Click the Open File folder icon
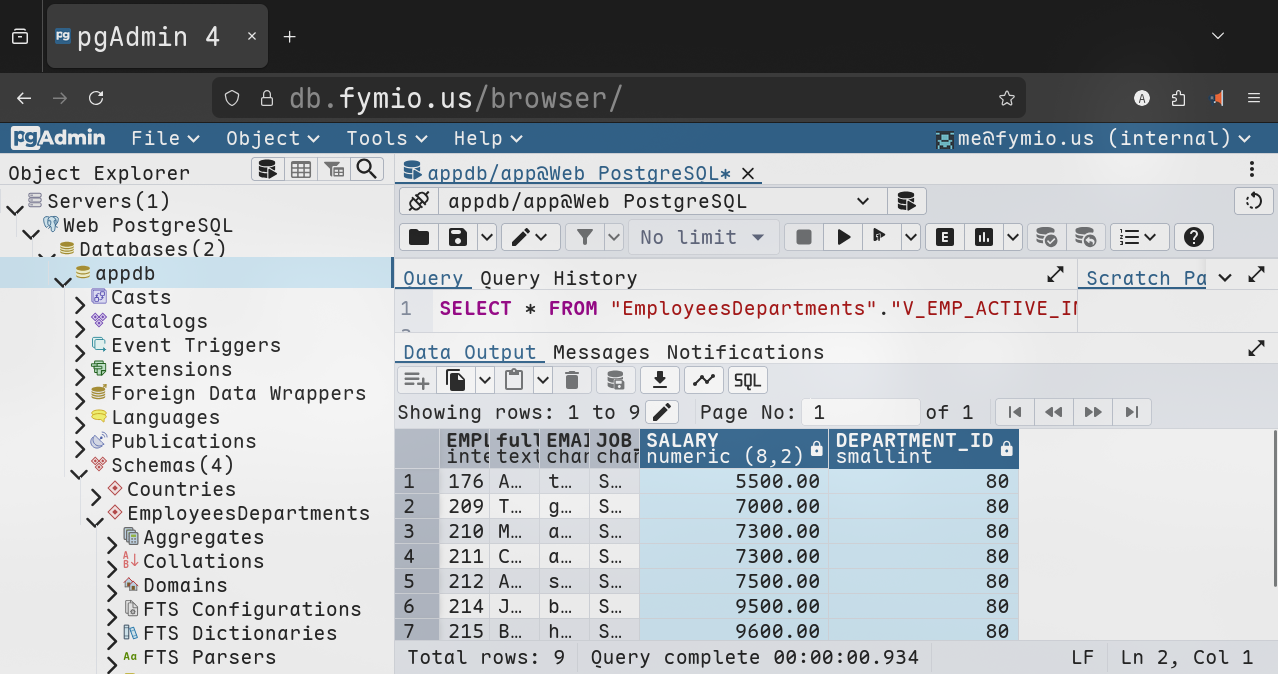Image resolution: width=1278 pixels, height=674 pixels. (x=419, y=237)
